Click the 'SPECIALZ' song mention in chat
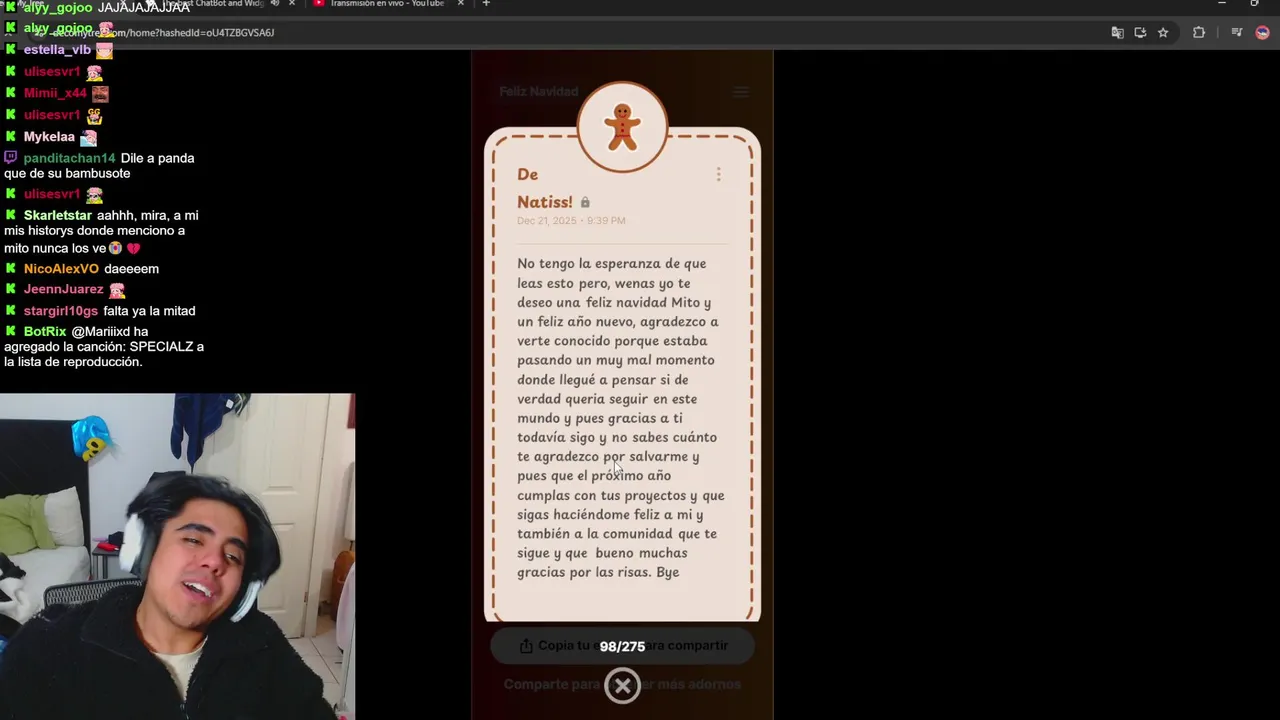Image resolution: width=1280 pixels, height=720 pixels. pyautogui.click(x=161, y=347)
